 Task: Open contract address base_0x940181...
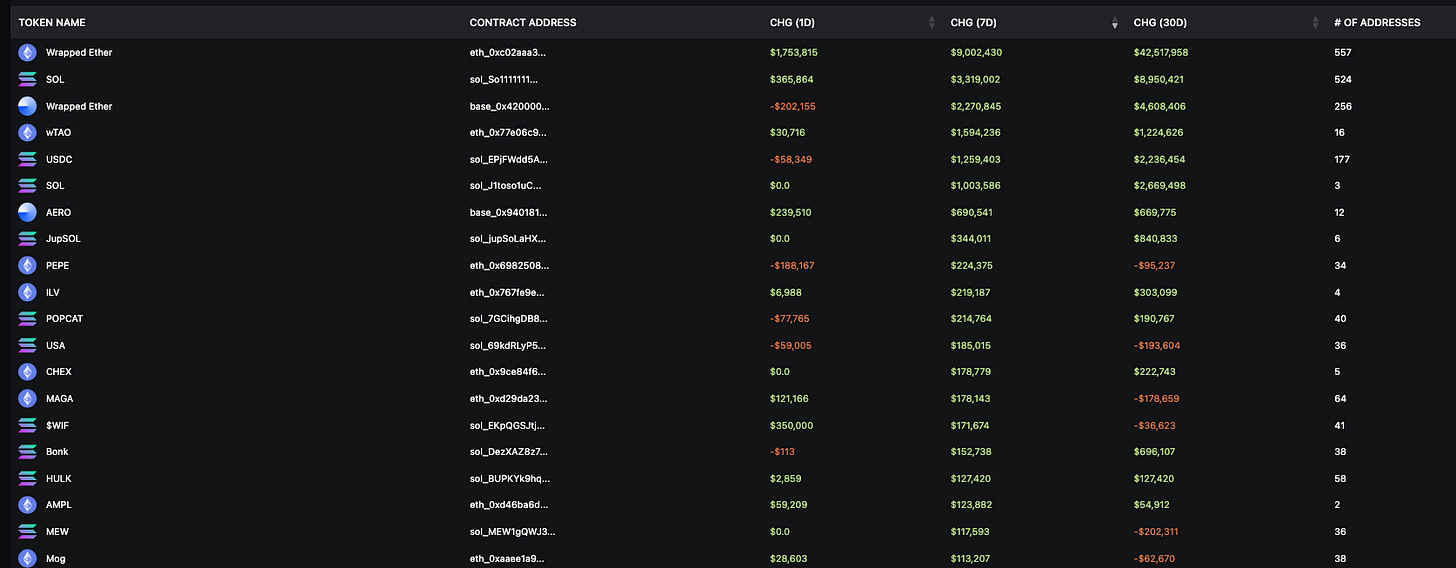(x=509, y=212)
